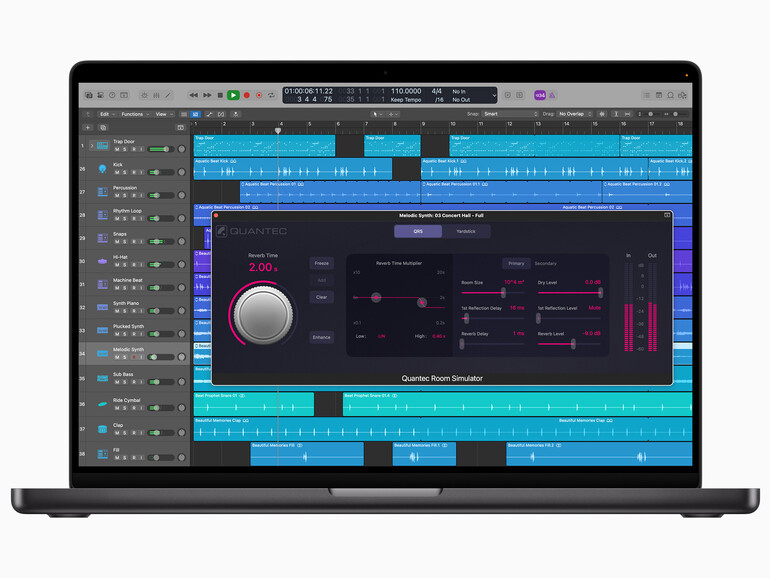Click the purple count-in 1234 button
The image size is (770, 578).
[540, 95]
